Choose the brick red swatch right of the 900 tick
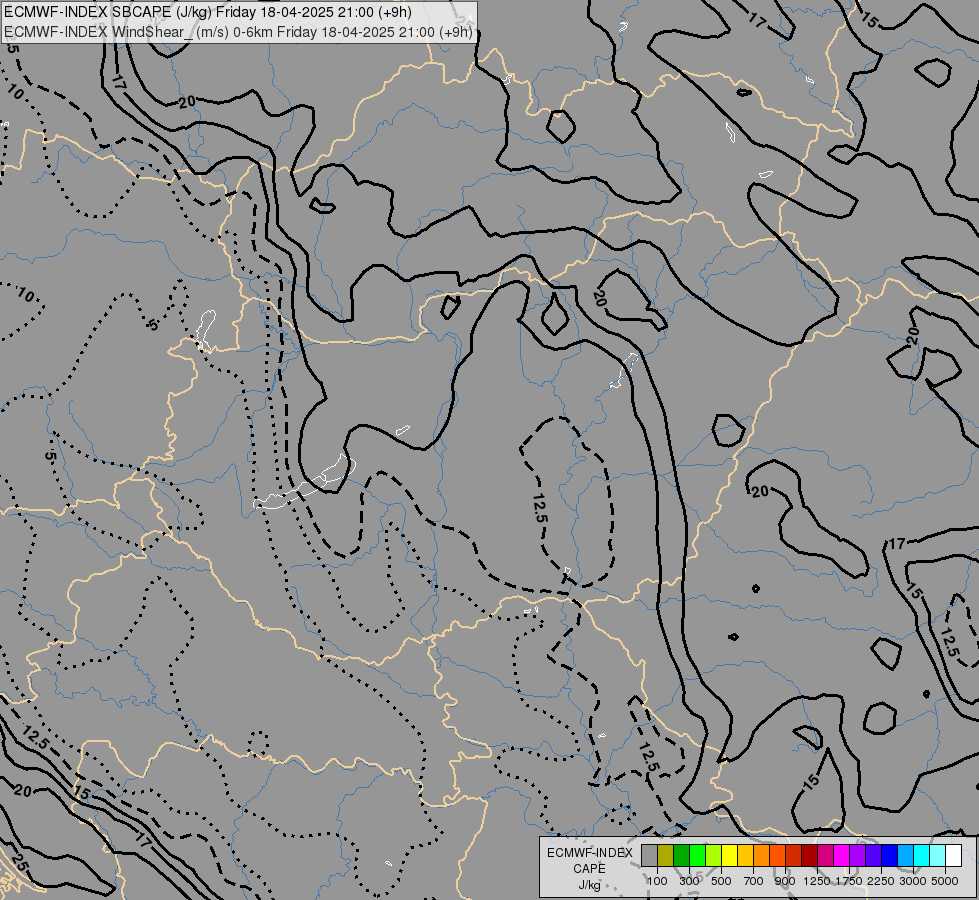Image resolution: width=979 pixels, height=900 pixels. tap(794, 855)
